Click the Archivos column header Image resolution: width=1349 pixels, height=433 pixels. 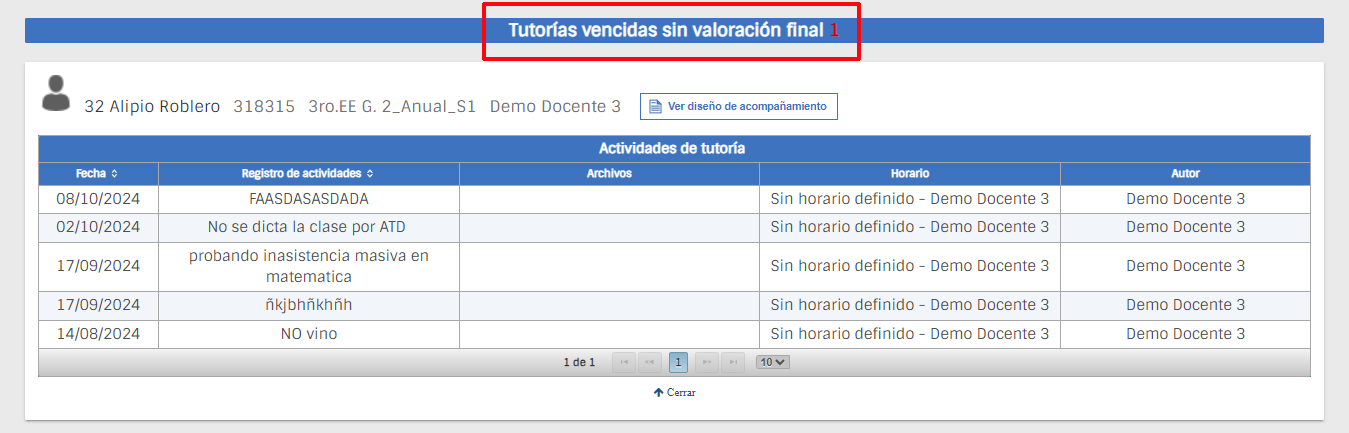click(609, 174)
